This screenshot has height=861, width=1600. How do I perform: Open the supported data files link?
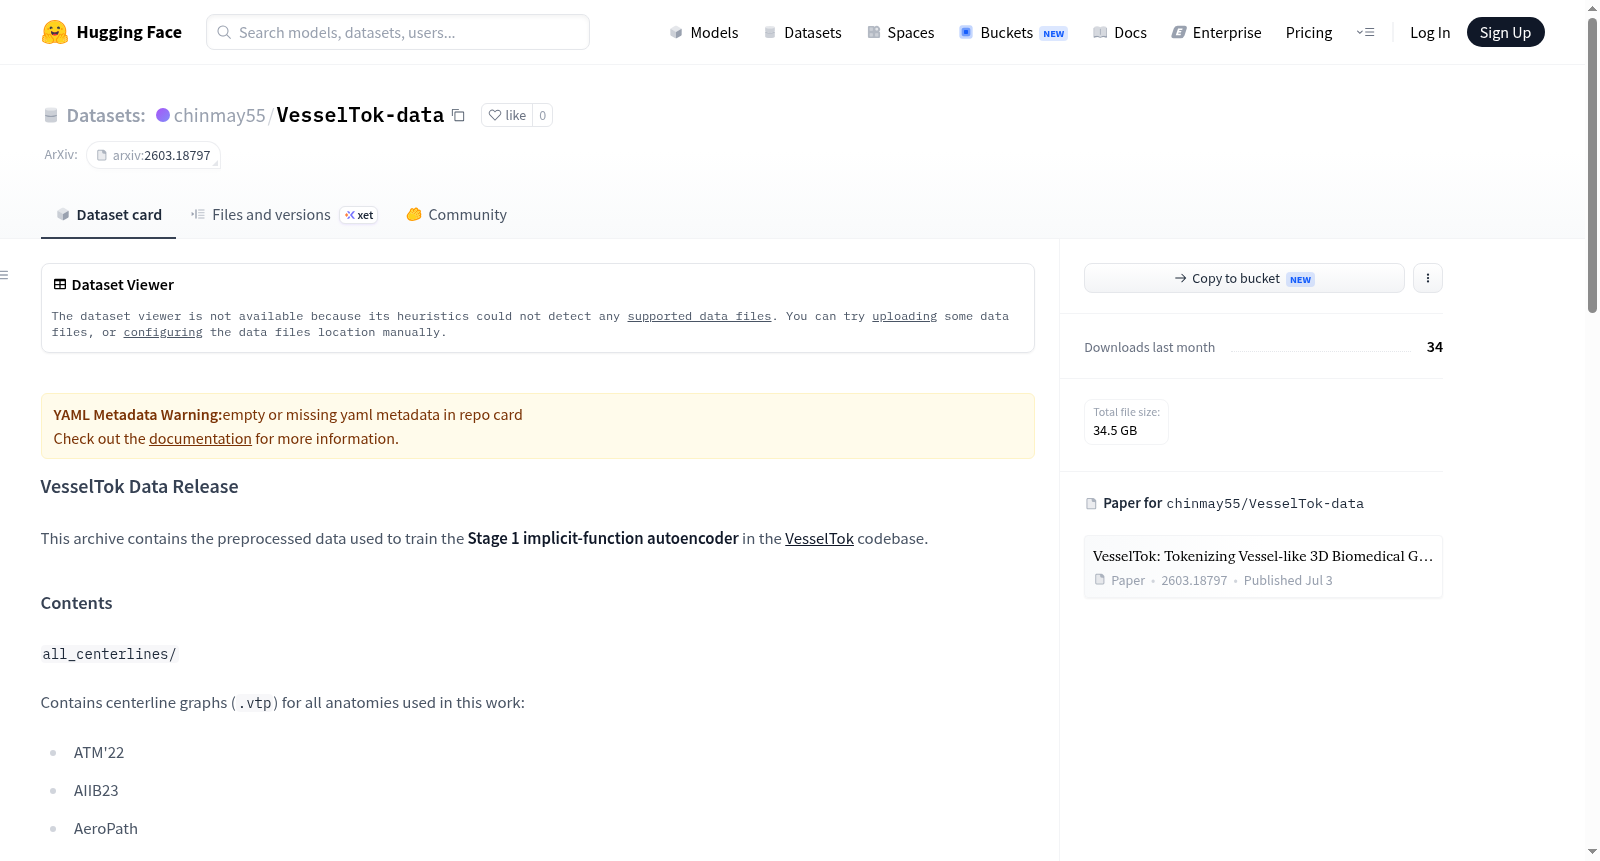pyautogui.click(x=699, y=316)
